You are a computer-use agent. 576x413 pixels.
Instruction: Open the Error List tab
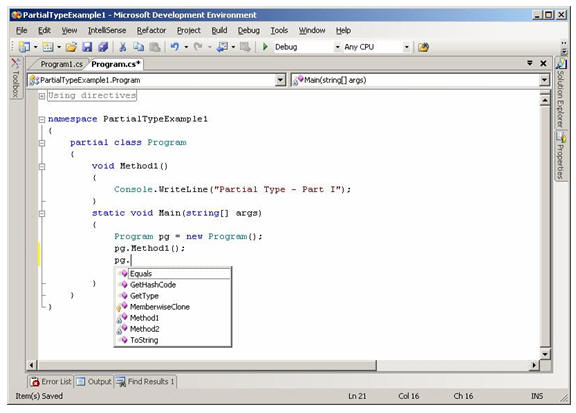51,382
